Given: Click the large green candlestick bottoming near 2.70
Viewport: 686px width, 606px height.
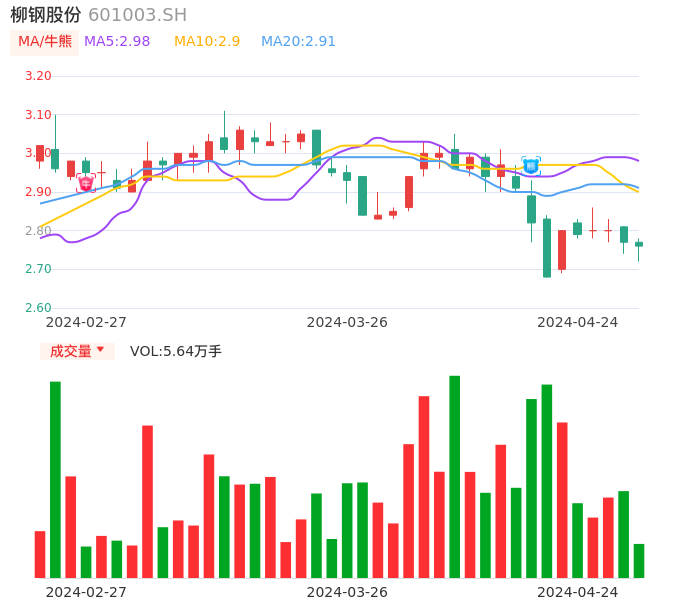Looking at the screenshot, I should [547, 248].
